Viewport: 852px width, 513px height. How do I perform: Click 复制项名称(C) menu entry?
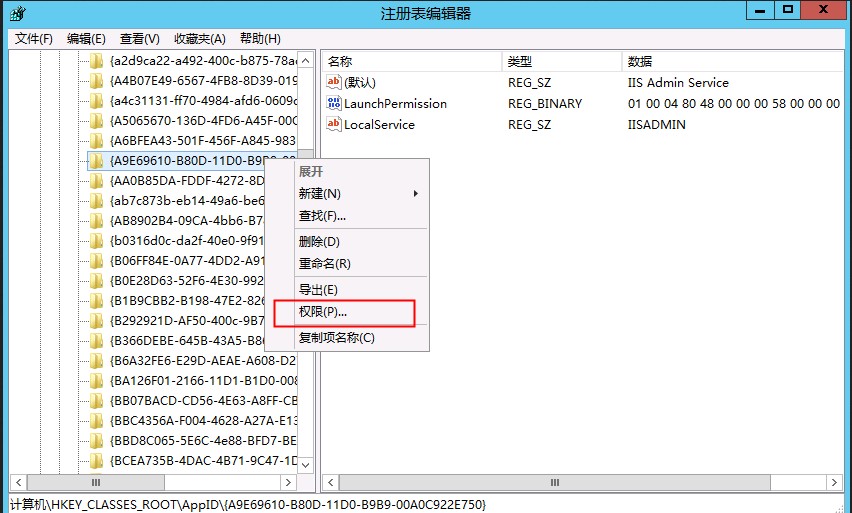pos(336,337)
